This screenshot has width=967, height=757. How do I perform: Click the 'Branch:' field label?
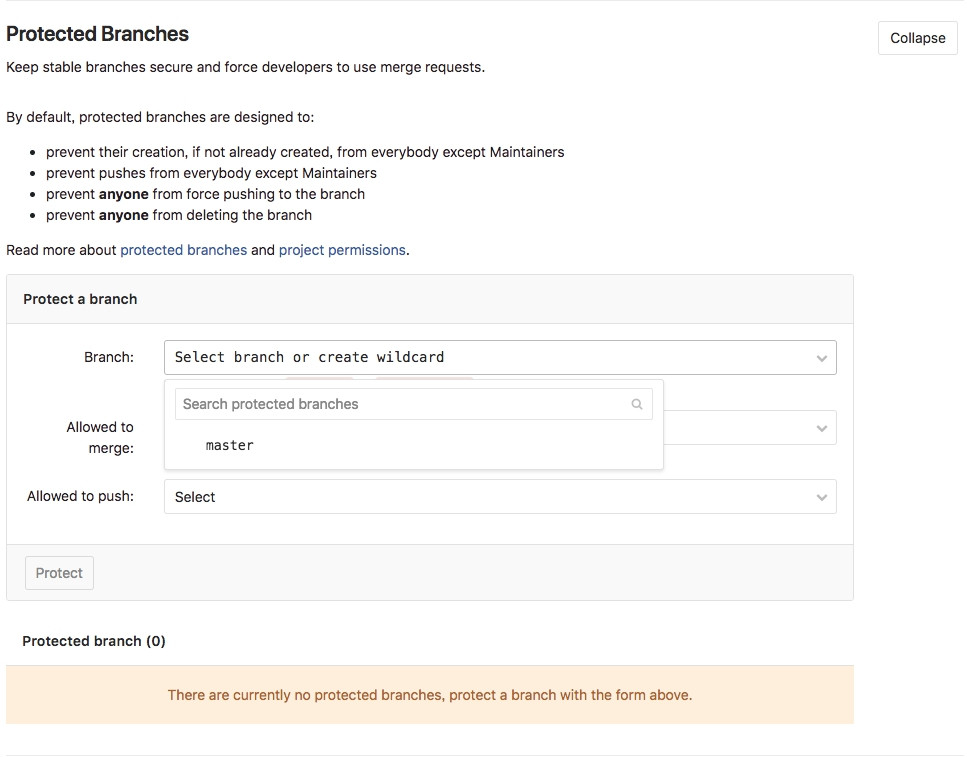(x=109, y=357)
